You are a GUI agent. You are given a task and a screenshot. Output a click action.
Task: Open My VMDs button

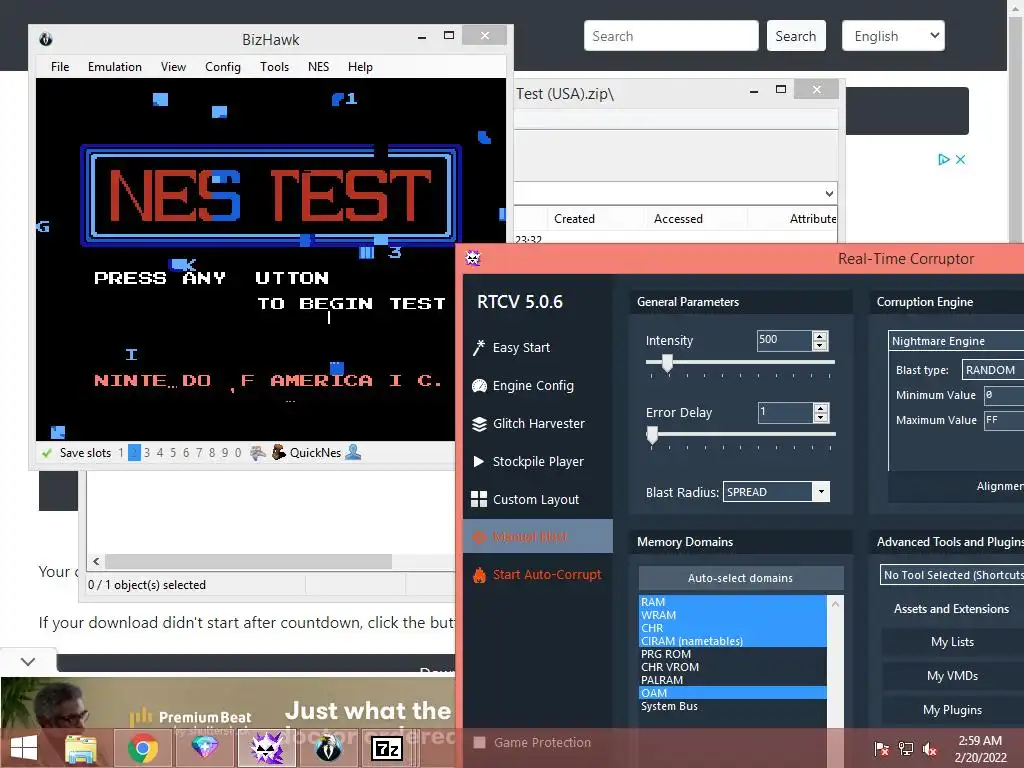click(x=952, y=676)
